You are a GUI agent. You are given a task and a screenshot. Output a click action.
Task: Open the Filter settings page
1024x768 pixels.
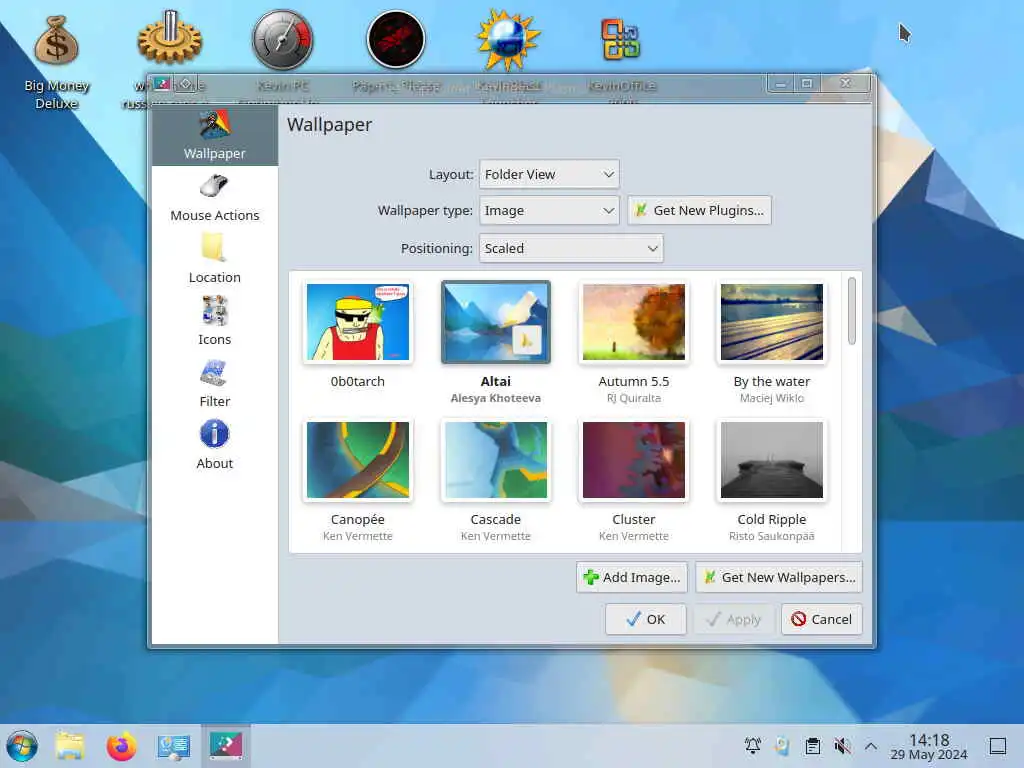point(214,384)
